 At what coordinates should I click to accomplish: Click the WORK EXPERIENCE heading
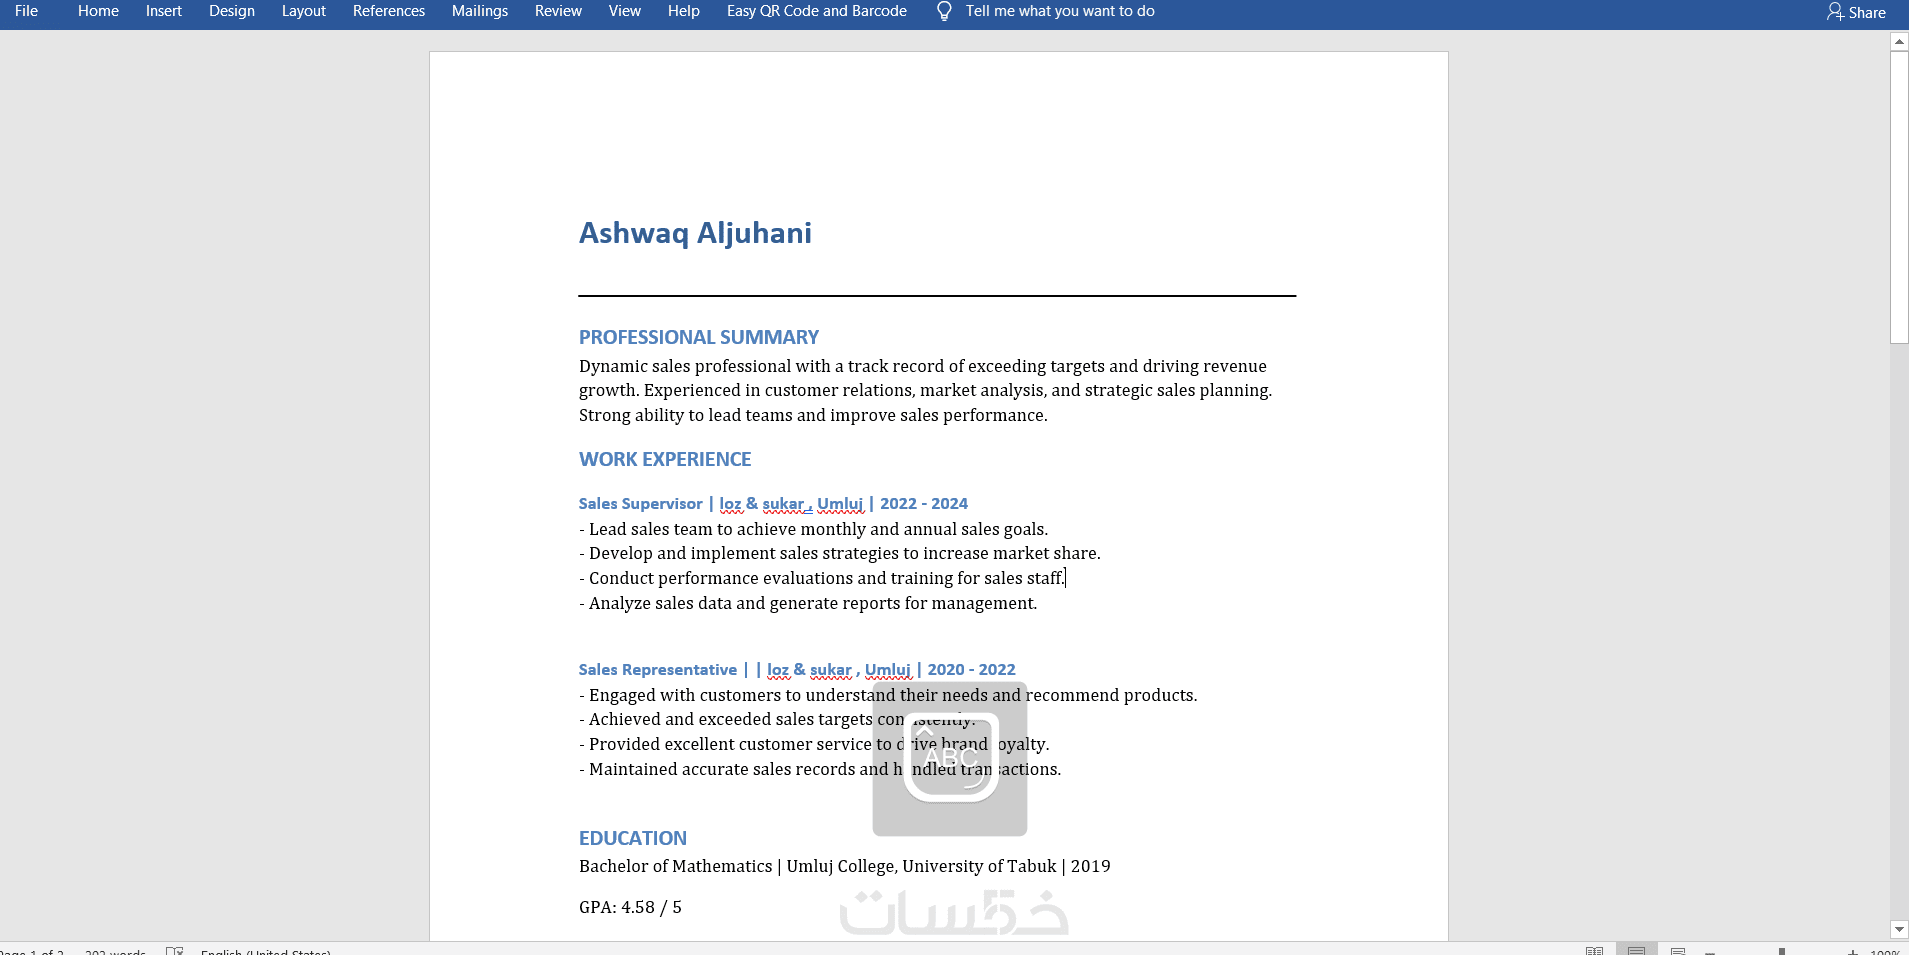point(665,460)
